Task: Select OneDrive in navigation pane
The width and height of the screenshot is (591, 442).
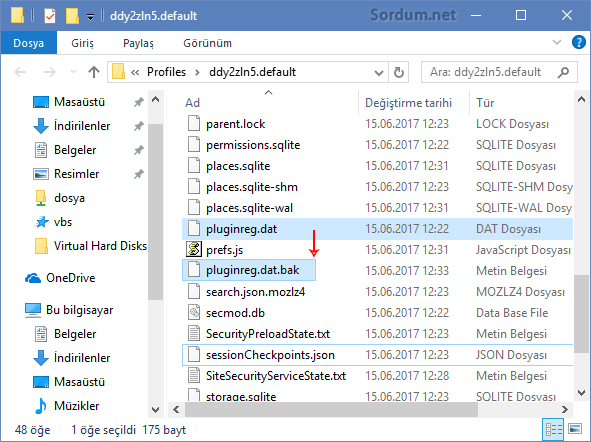Action: [60, 278]
